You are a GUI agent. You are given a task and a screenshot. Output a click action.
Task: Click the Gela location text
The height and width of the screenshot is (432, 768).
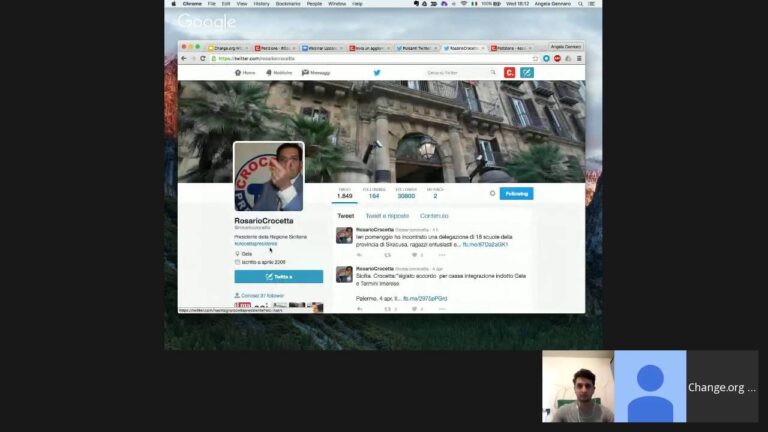[x=246, y=254]
